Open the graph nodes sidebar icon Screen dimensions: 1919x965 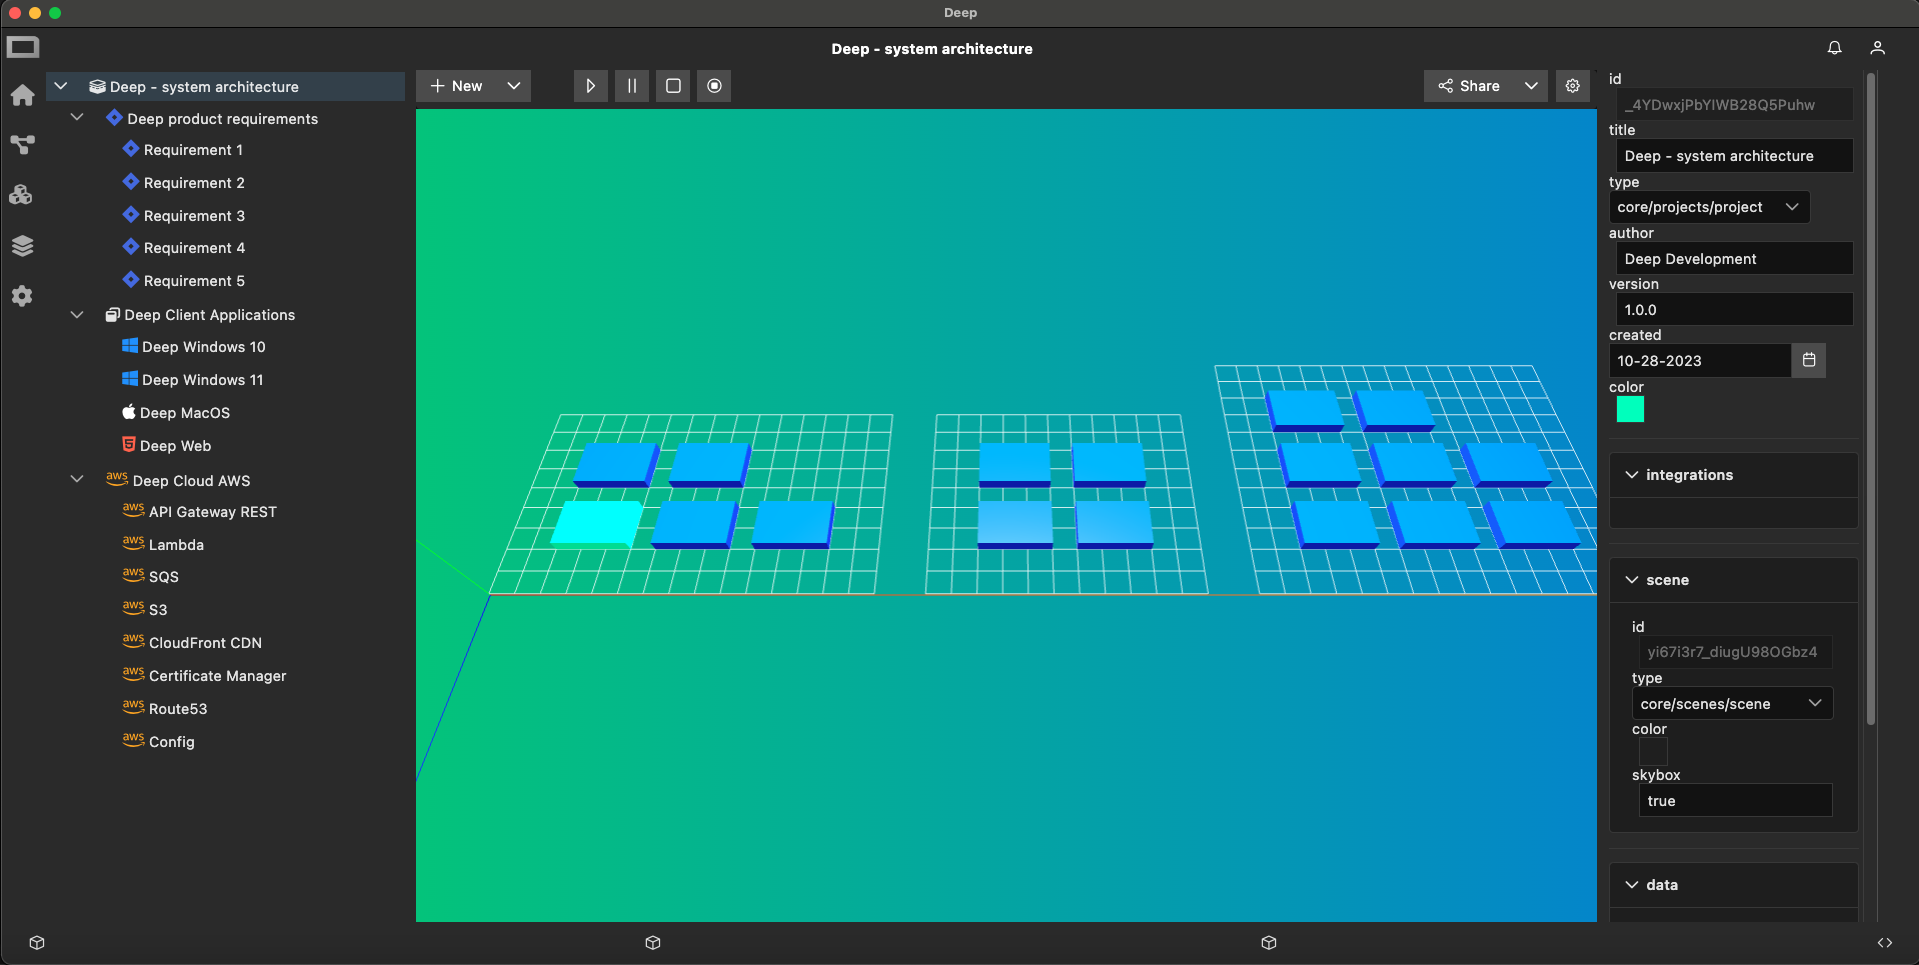click(x=22, y=145)
